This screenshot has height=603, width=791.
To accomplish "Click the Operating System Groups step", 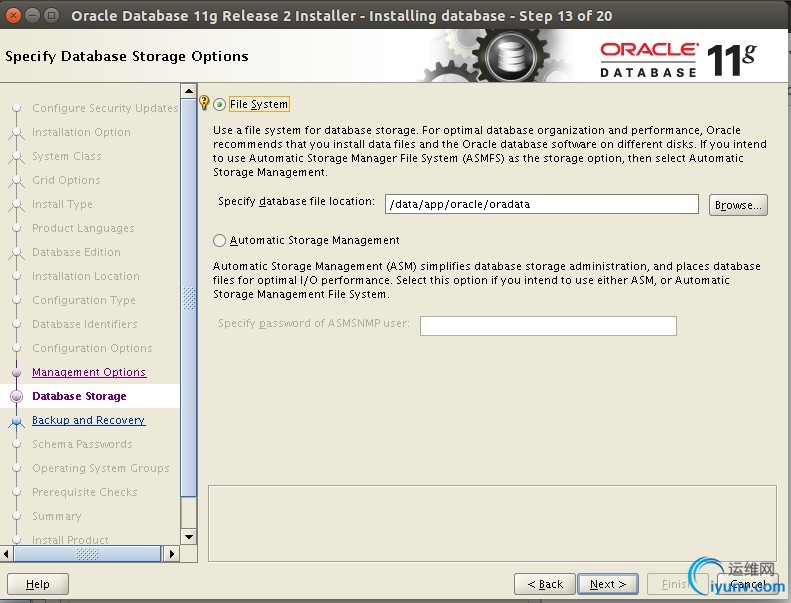I will [x=101, y=468].
